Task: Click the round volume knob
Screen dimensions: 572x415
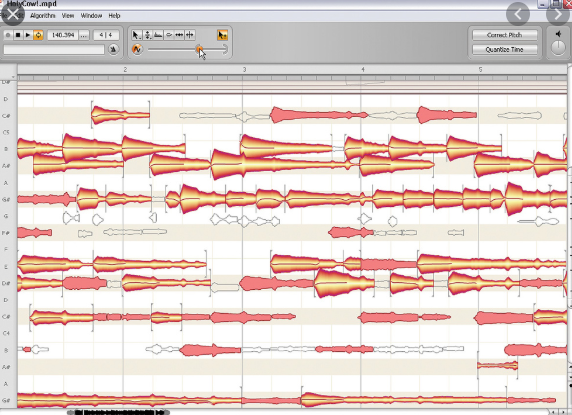Action: [558, 48]
